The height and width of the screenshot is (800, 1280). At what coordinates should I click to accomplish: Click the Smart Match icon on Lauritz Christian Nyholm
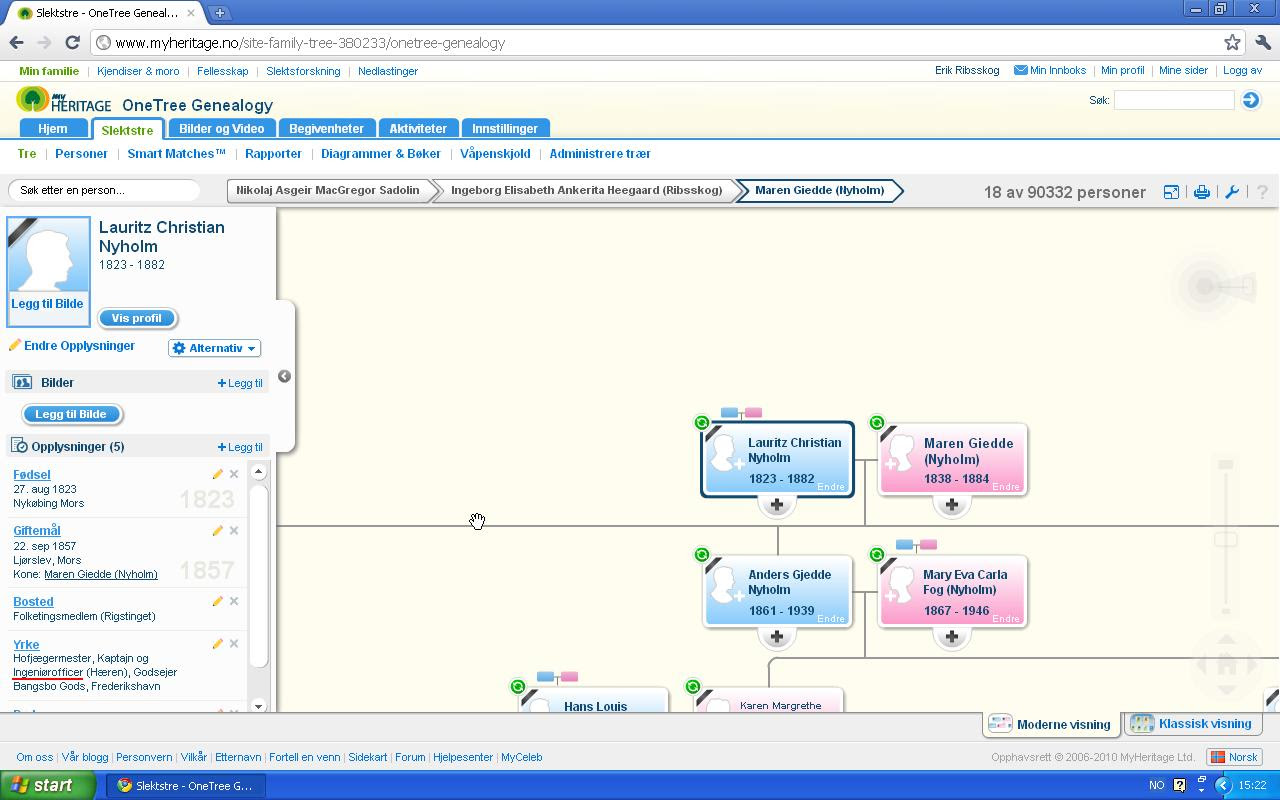tap(702, 423)
